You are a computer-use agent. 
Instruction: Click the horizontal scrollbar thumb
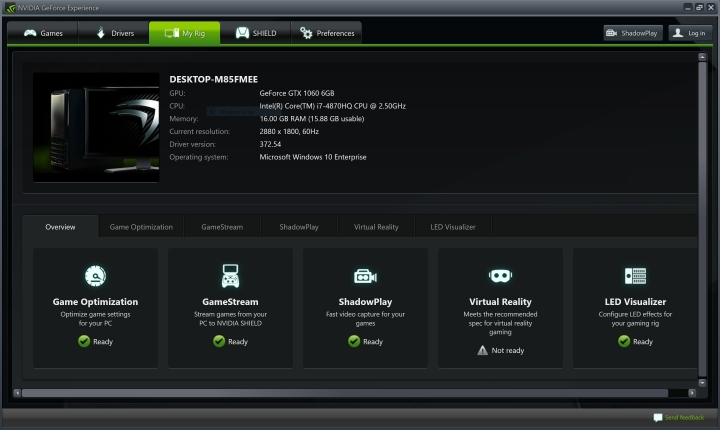[345, 393]
